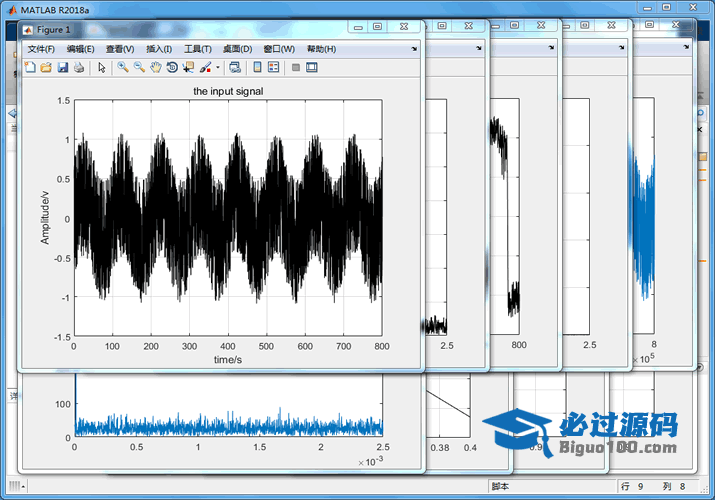This screenshot has height=500, width=715.
Task: Enable the Data Cursor tool
Action: coord(188,67)
